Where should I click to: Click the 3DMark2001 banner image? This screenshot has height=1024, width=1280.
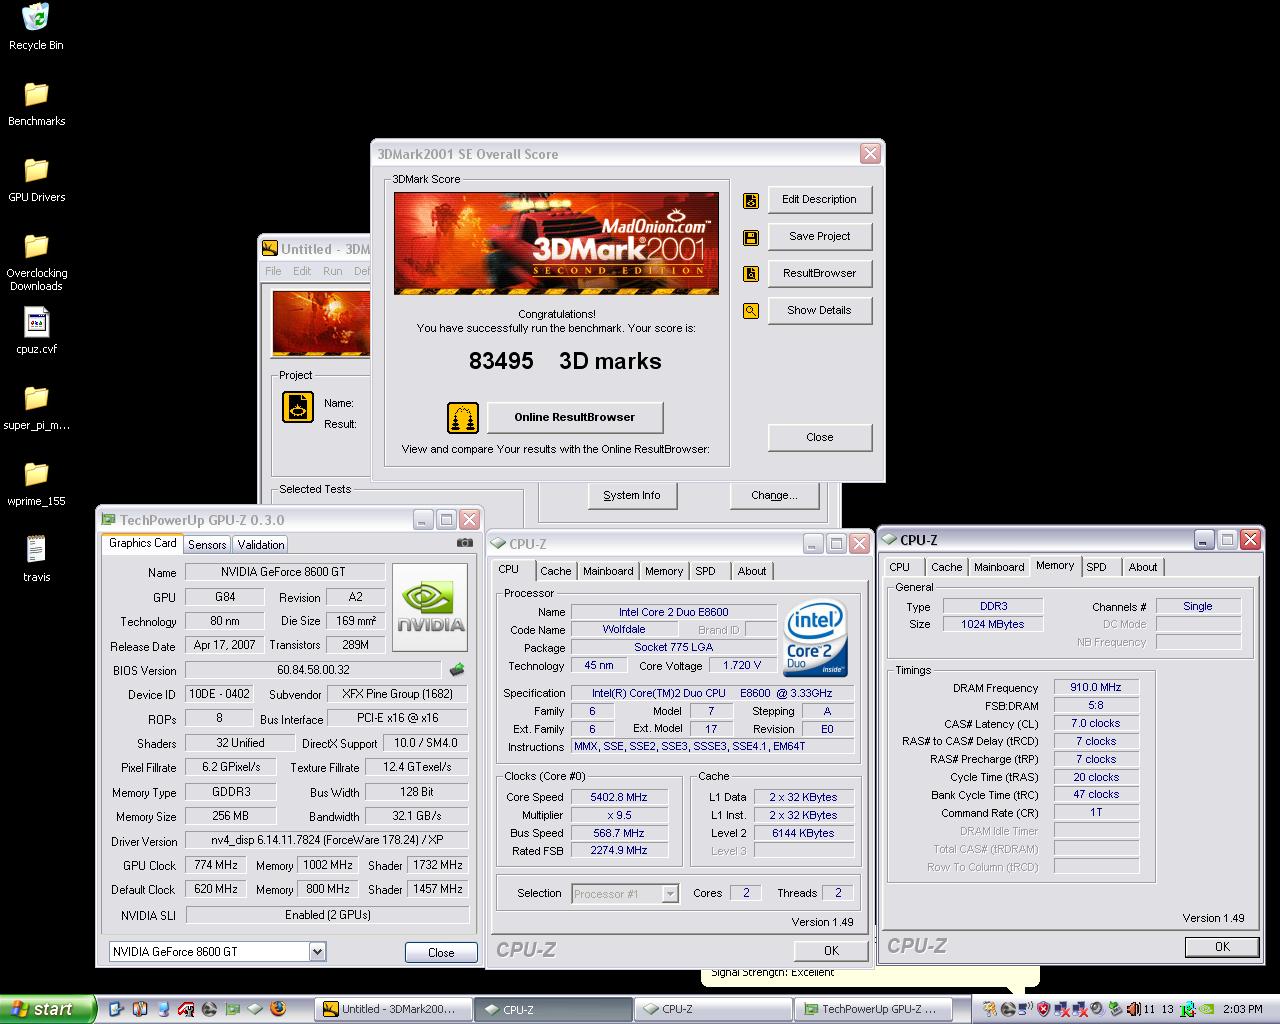pyautogui.click(x=556, y=243)
